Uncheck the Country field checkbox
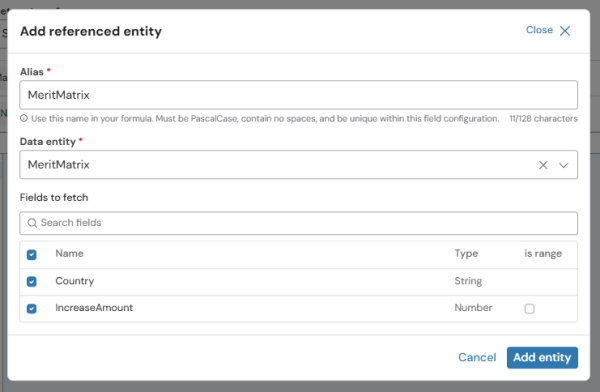 pyautogui.click(x=32, y=281)
